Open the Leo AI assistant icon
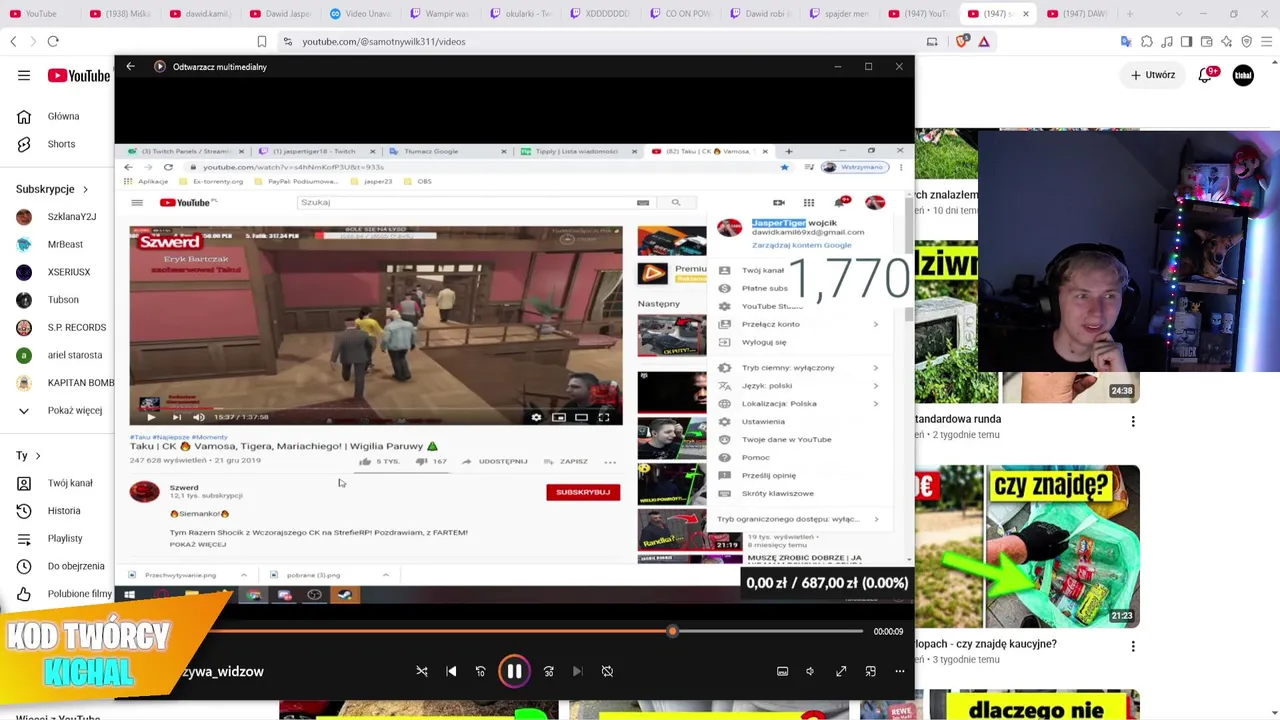1280x720 pixels. point(1226,42)
